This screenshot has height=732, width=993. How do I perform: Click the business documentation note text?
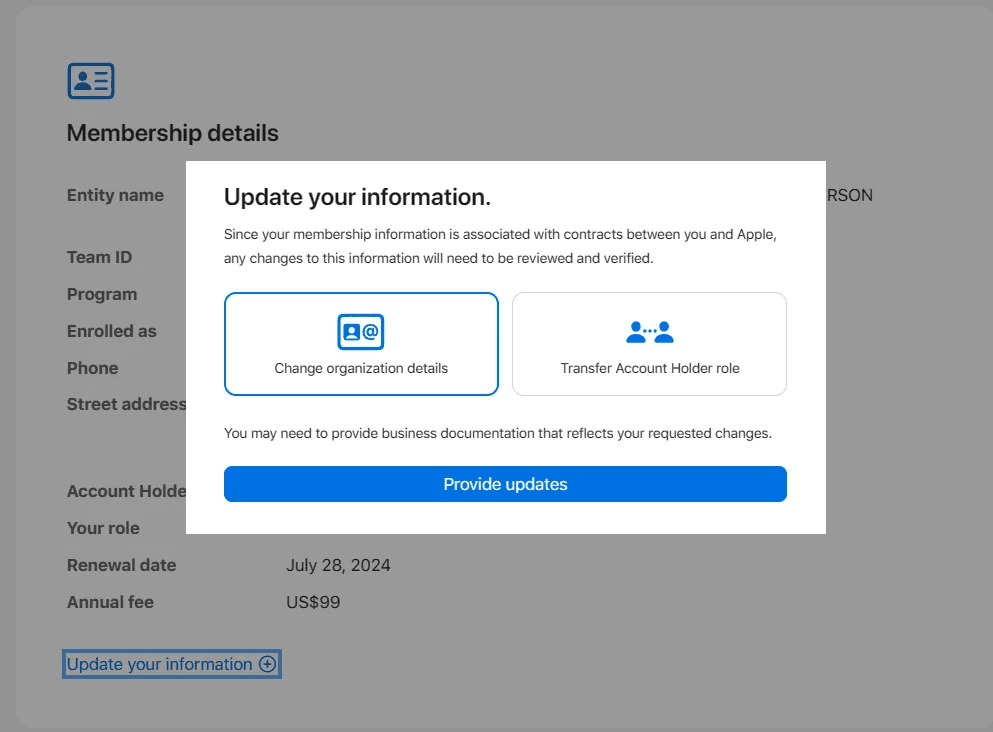click(x=498, y=434)
